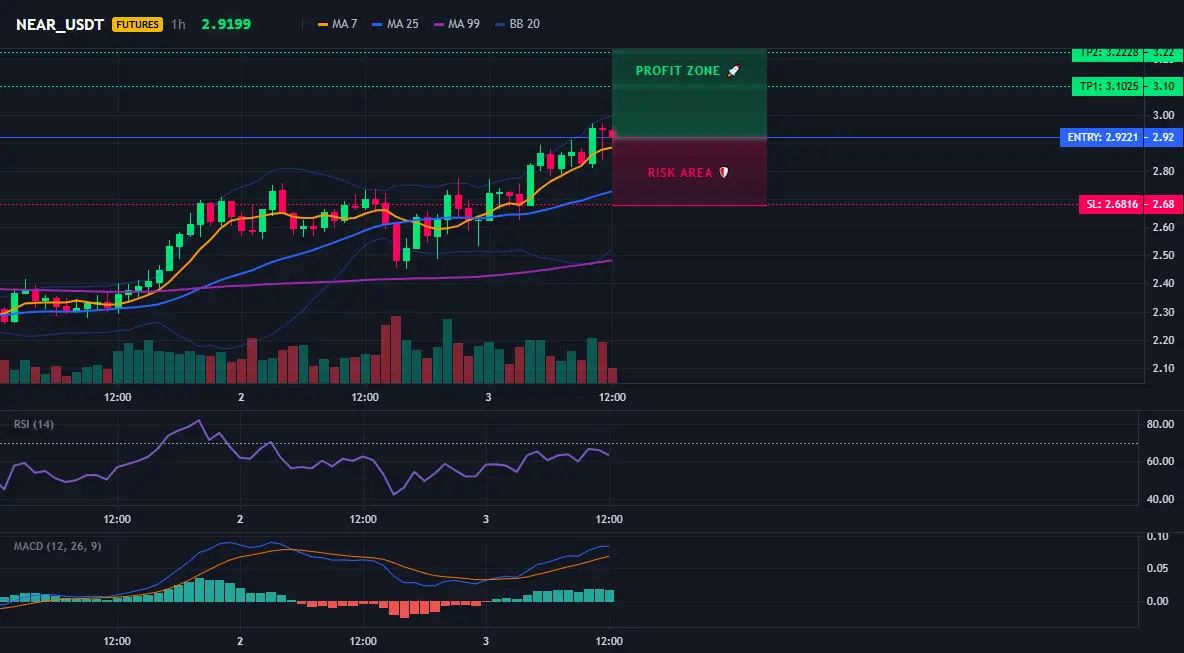Click the 40.00 RSI axis value
The width and height of the screenshot is (1184, 653).
(x=1160, y=499)
